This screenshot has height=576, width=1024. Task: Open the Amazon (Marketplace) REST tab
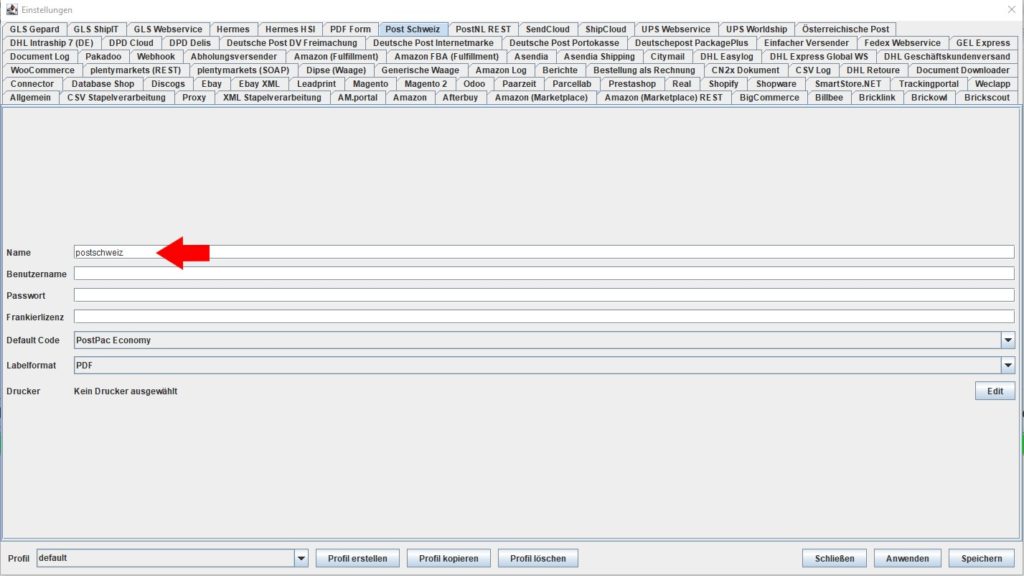coord(664,98)
